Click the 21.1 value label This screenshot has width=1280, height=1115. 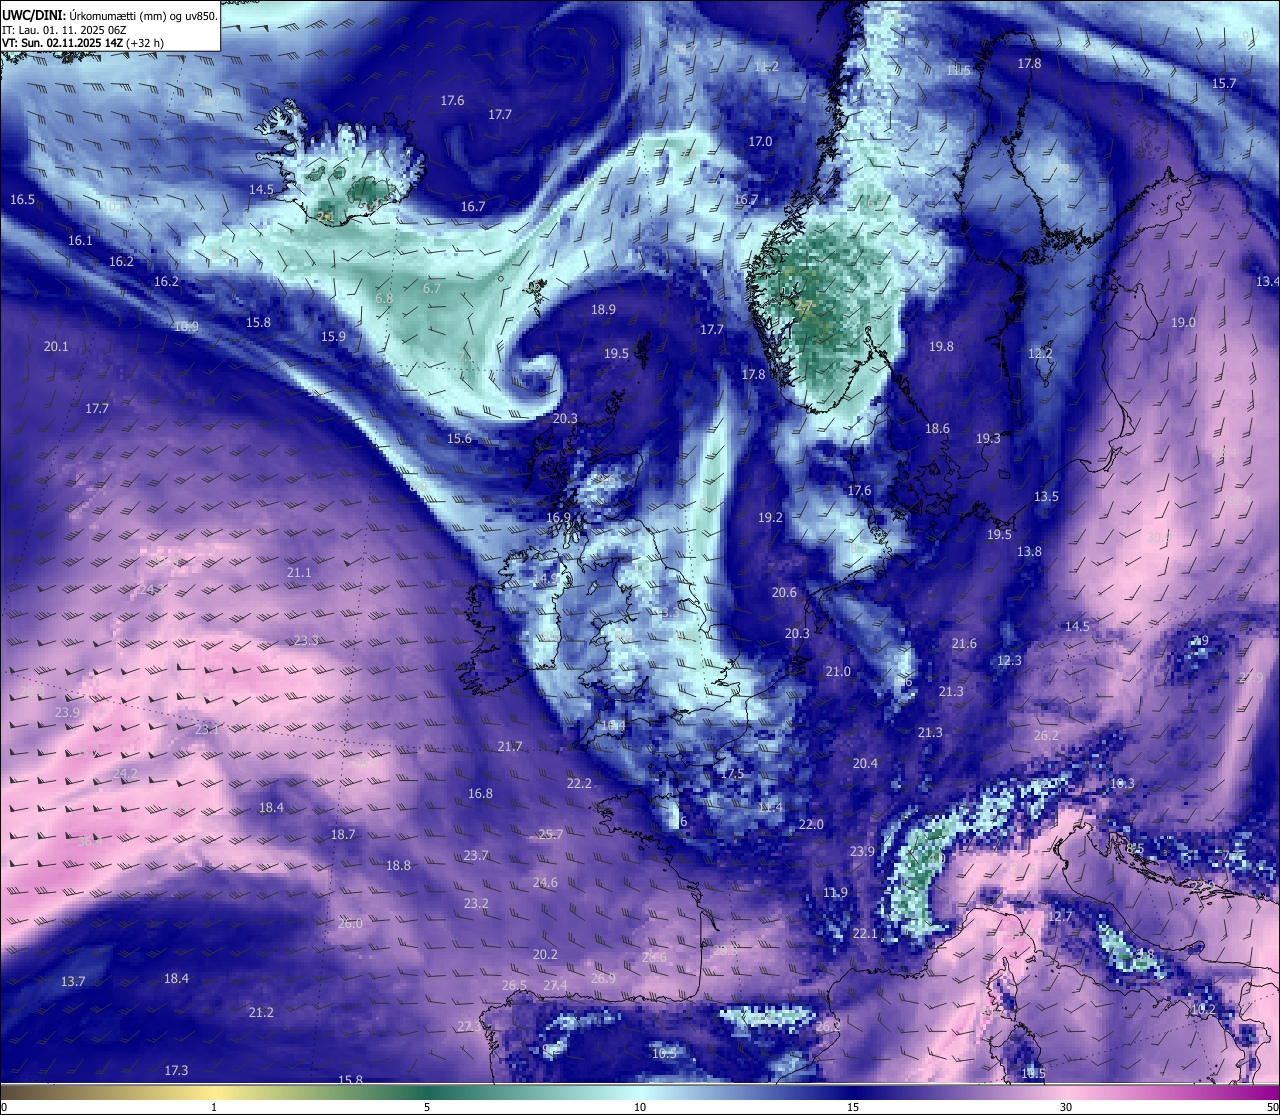[x=299, y=573]
